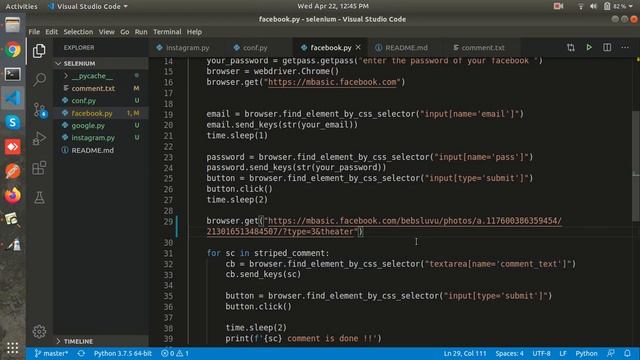Open Skype from the dock
The image size is (640, 360).
pos(13,122)
